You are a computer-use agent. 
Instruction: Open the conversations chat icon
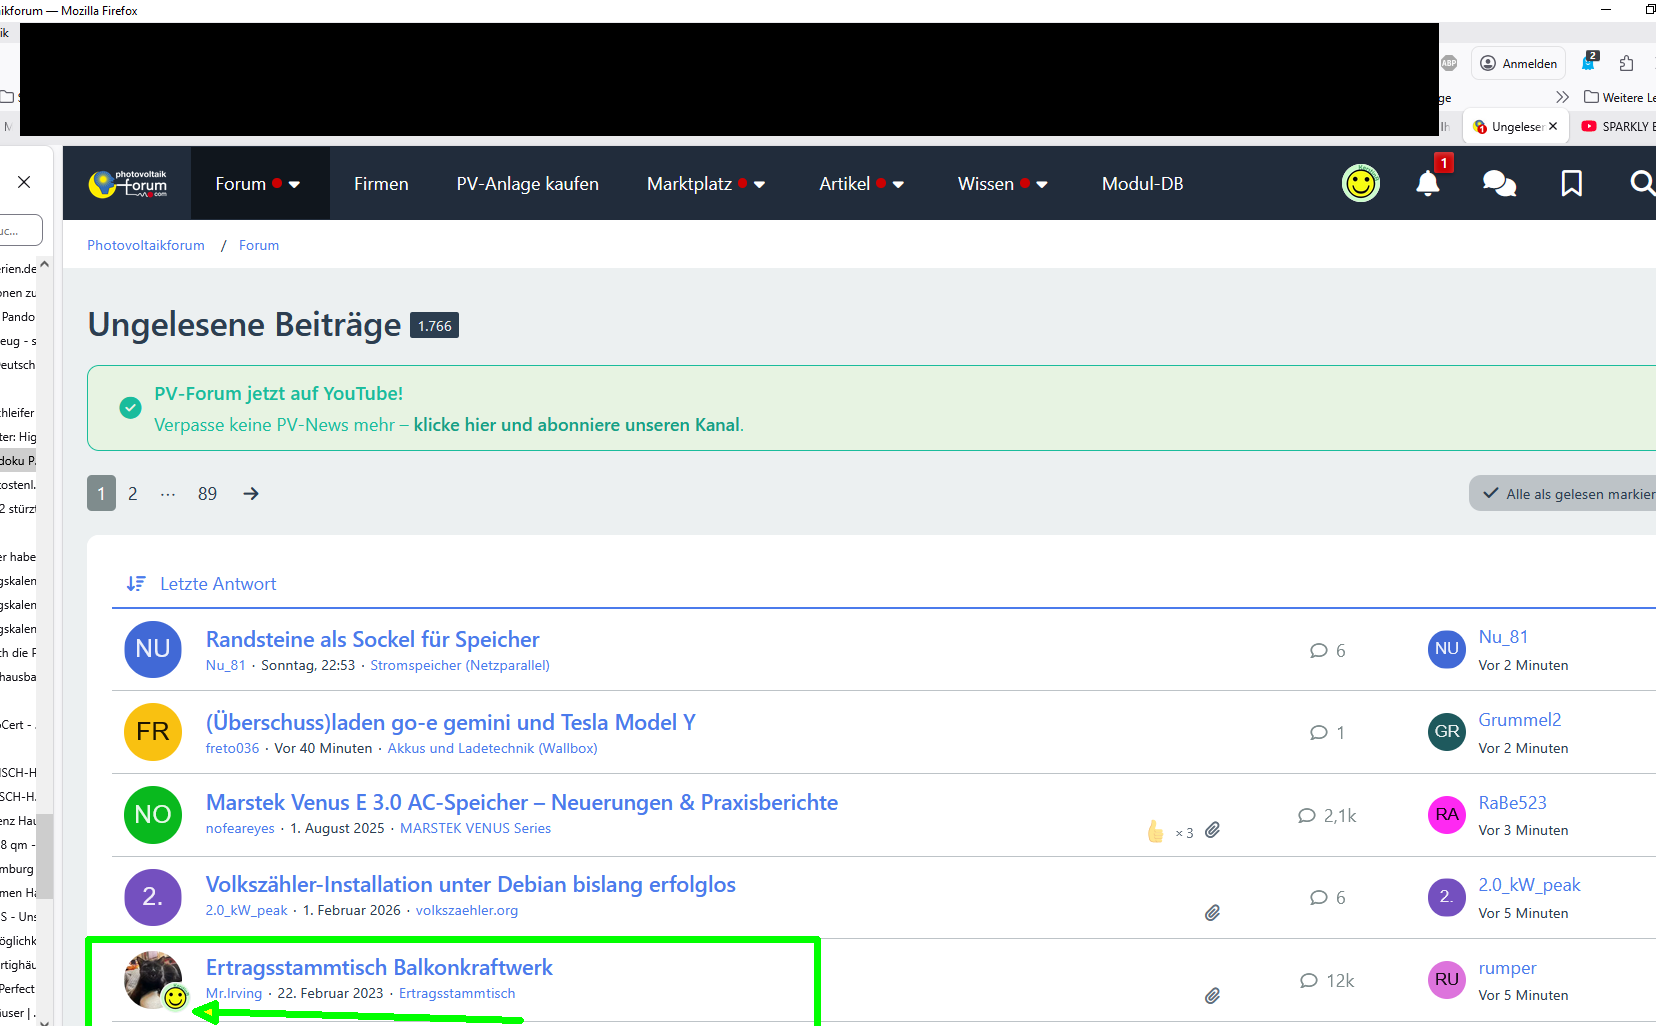pos(1499,184)
